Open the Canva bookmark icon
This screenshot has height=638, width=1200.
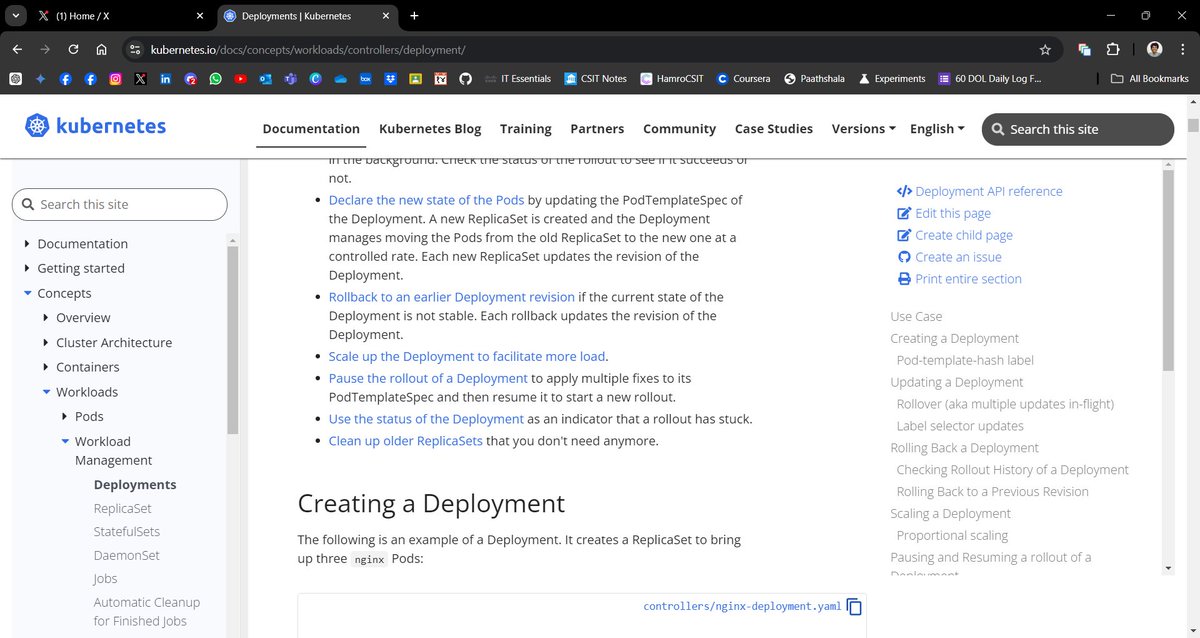[315, 78]
